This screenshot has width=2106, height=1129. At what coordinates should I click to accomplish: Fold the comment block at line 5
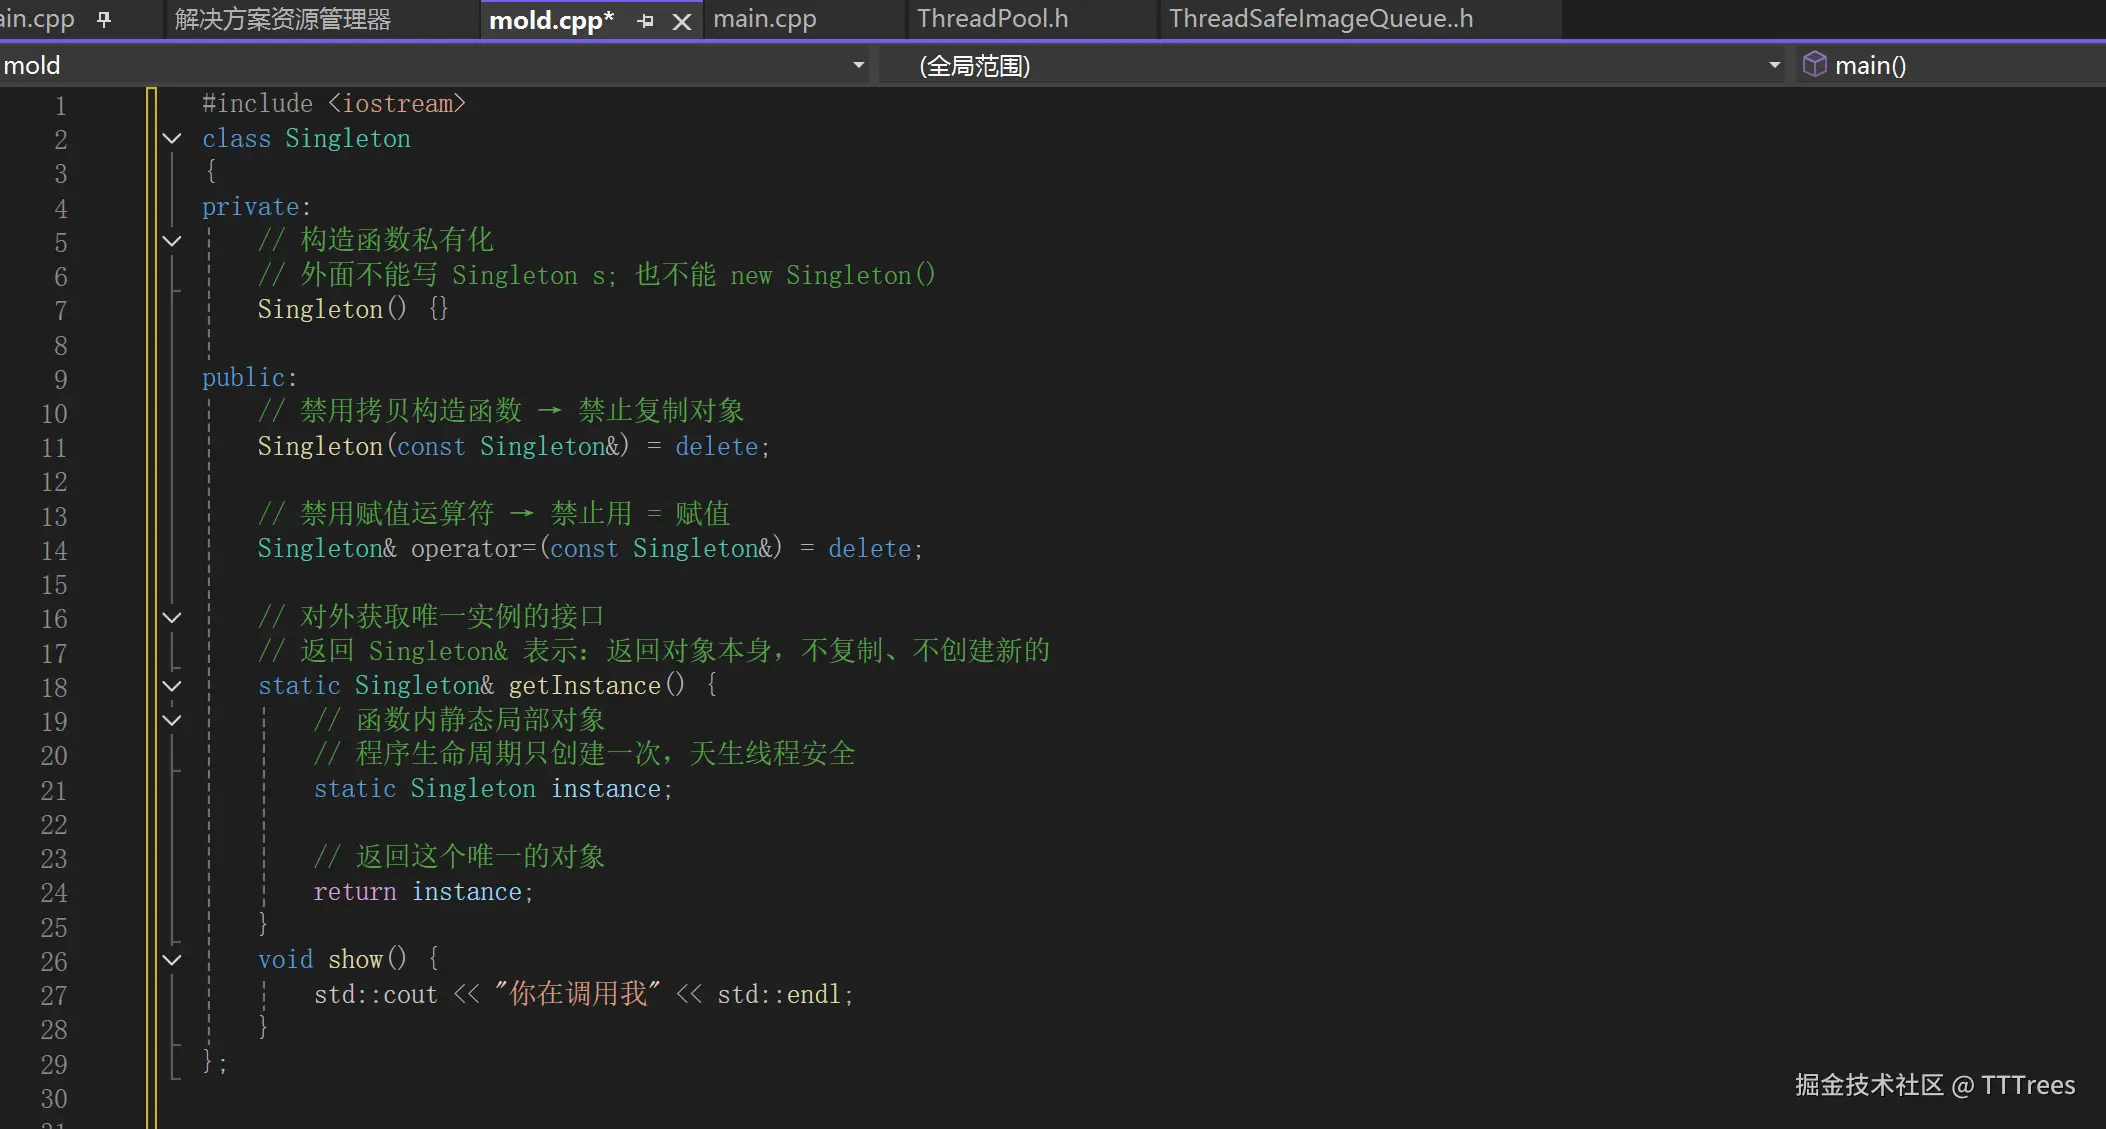pyautogui.click(x=172, y=241)
